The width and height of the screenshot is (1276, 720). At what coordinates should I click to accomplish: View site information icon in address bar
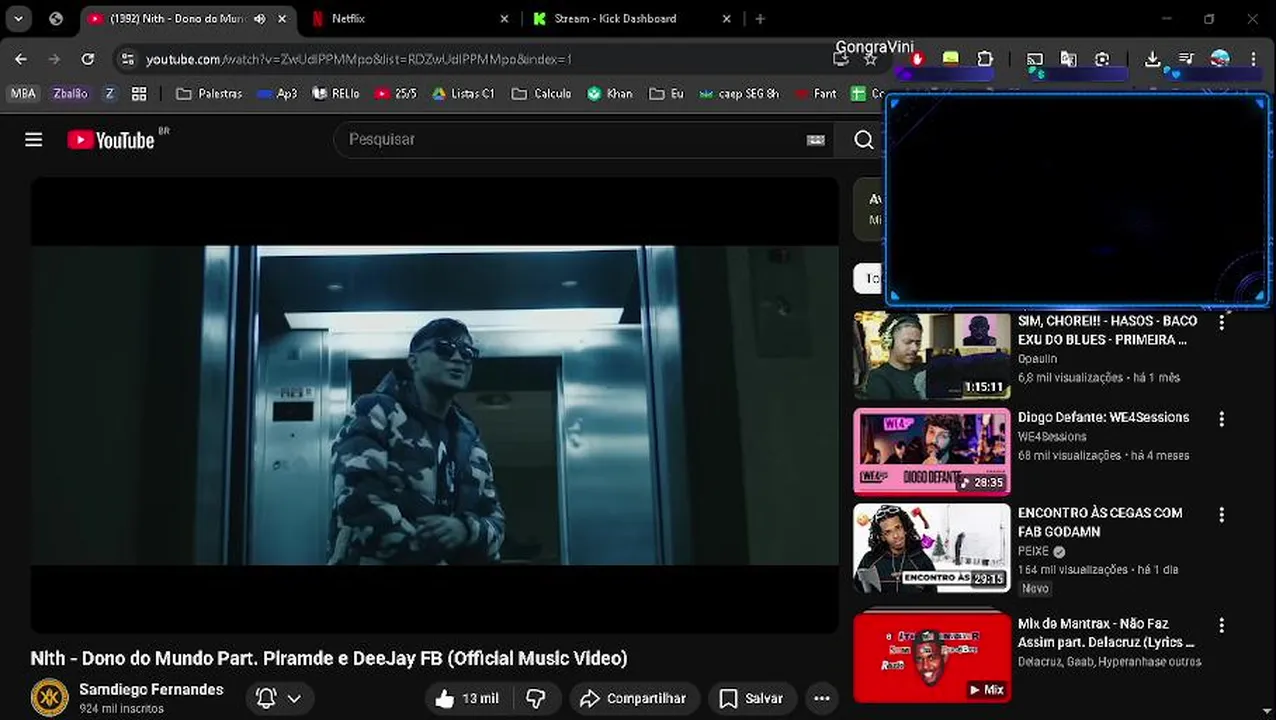click(127, 59)
